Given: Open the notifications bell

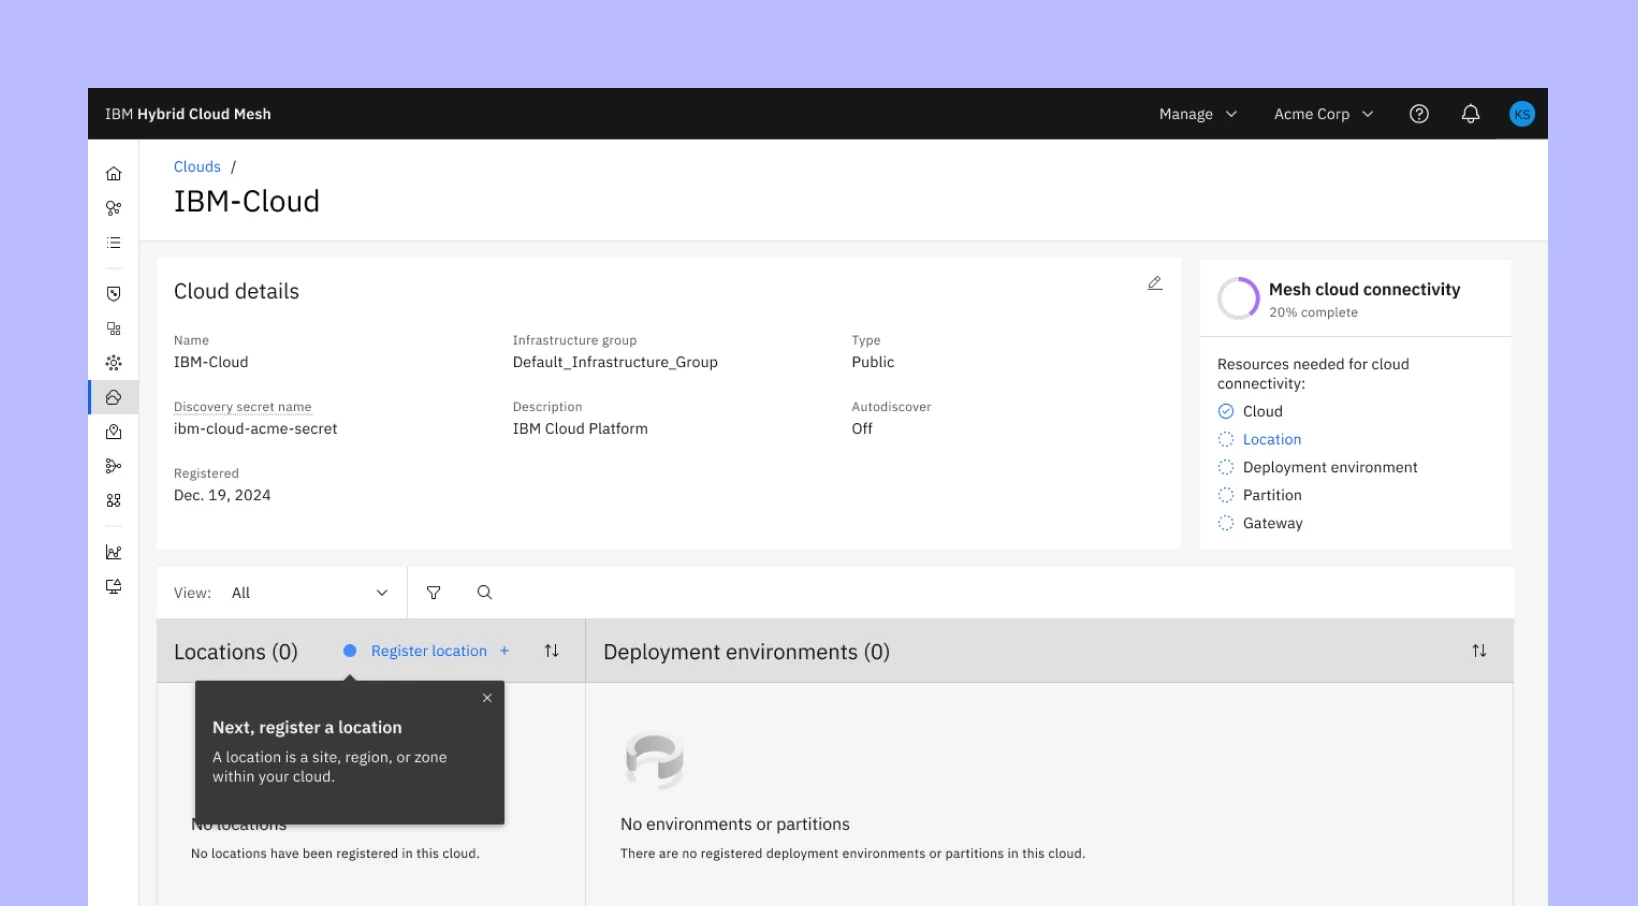Looking at the screenshot, I should point(1471,114).
